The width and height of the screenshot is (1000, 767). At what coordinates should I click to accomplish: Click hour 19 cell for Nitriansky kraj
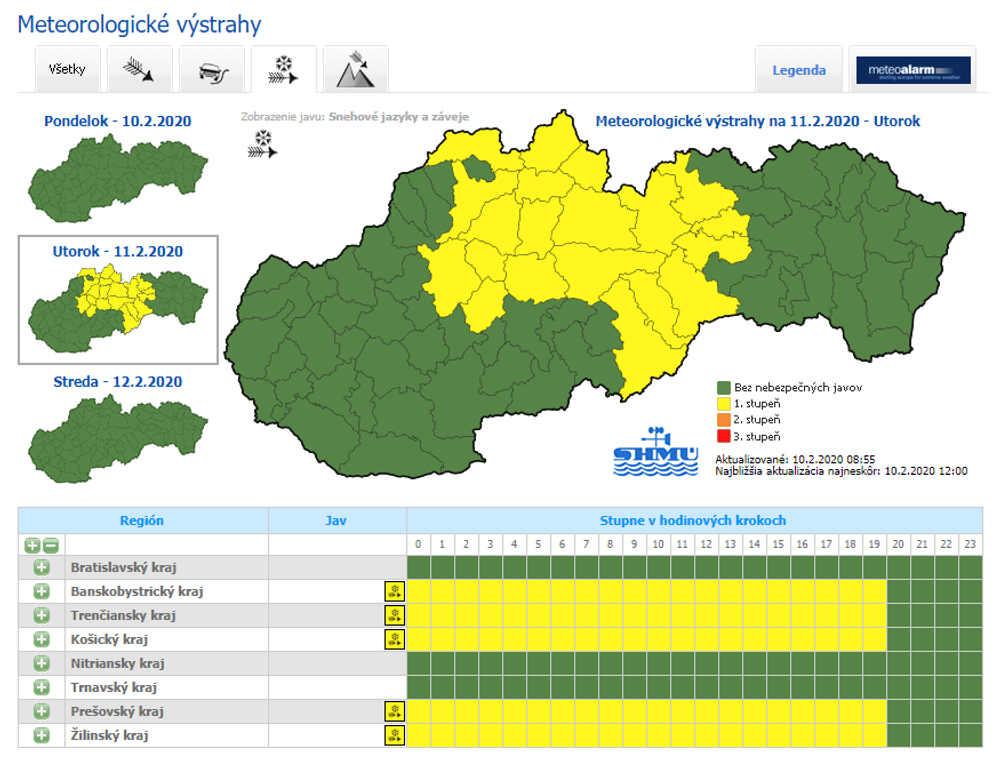874,663
